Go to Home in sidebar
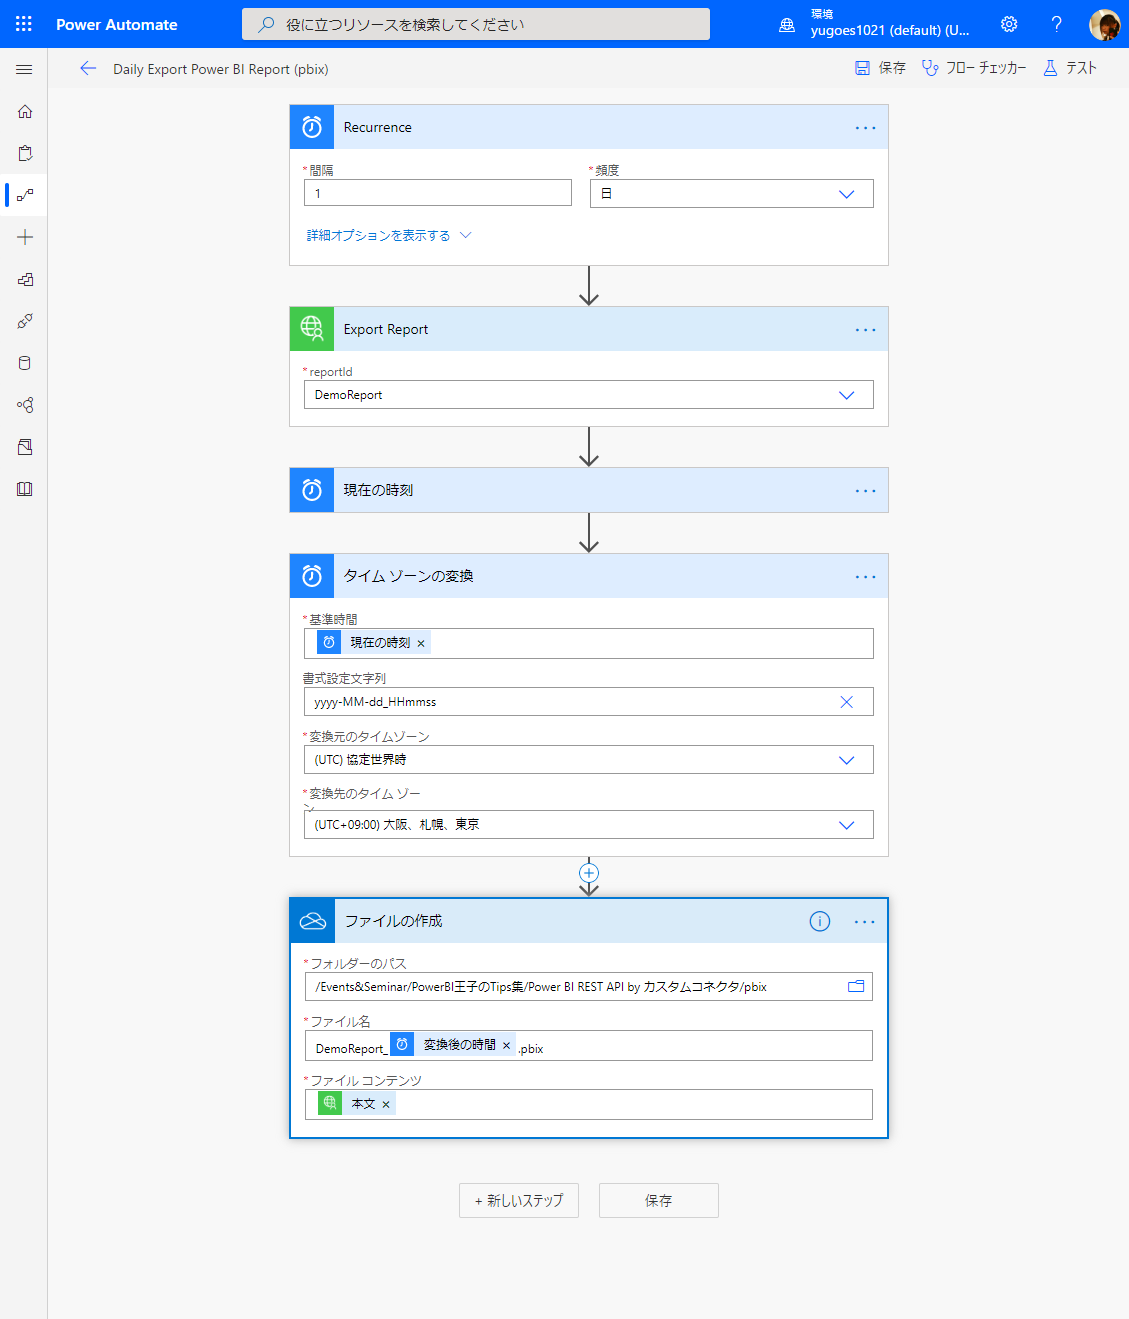 pos(25,111)
